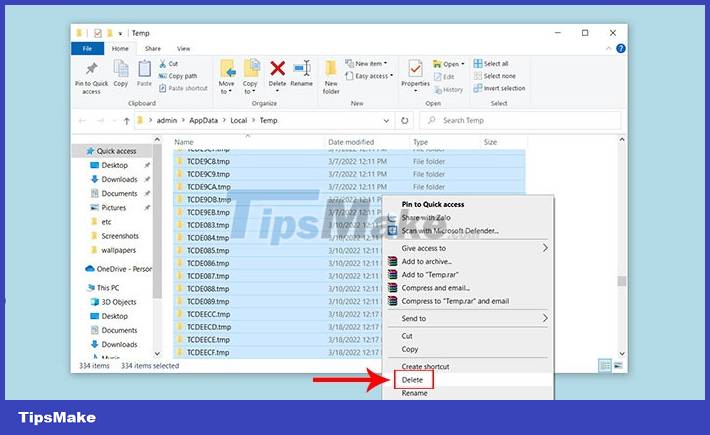Viewport: 710px width, 435px height.
Task: Select the Home ribbon tab
Action: pos(120,48)
